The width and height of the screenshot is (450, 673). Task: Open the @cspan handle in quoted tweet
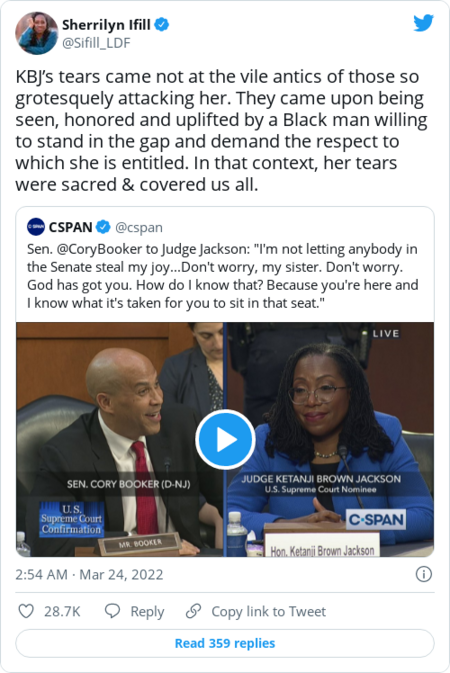pyautogui.click(x=139, y=227)
